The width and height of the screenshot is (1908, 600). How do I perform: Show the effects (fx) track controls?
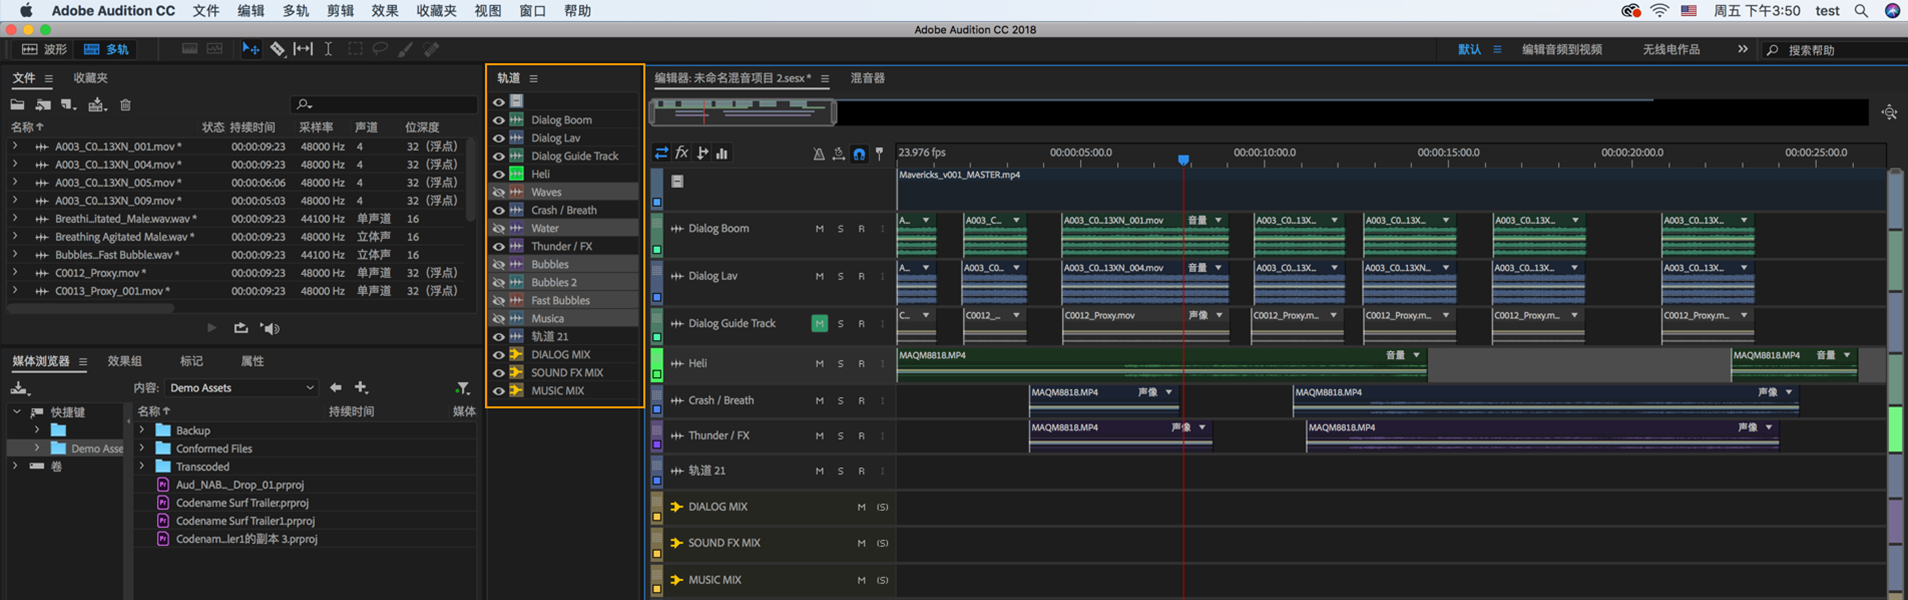(x=682, y=153)
